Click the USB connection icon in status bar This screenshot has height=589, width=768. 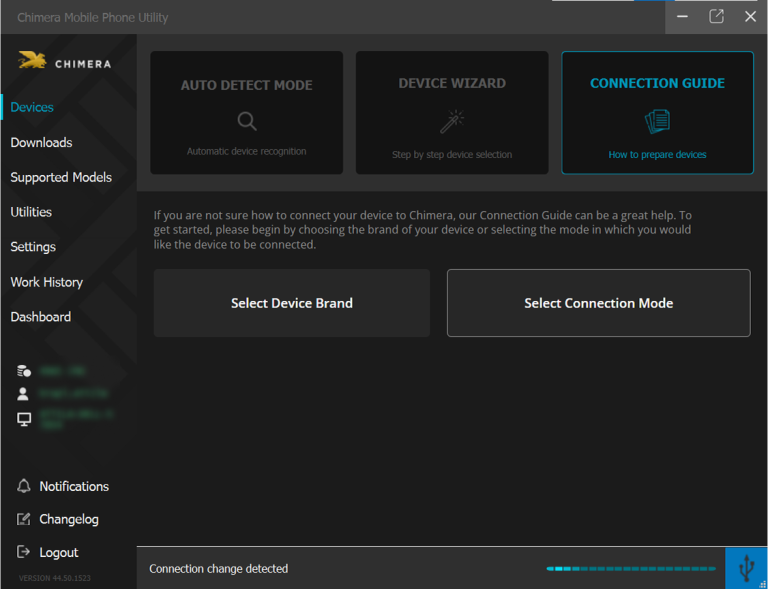pyautogui.click(x=746, y=568)
